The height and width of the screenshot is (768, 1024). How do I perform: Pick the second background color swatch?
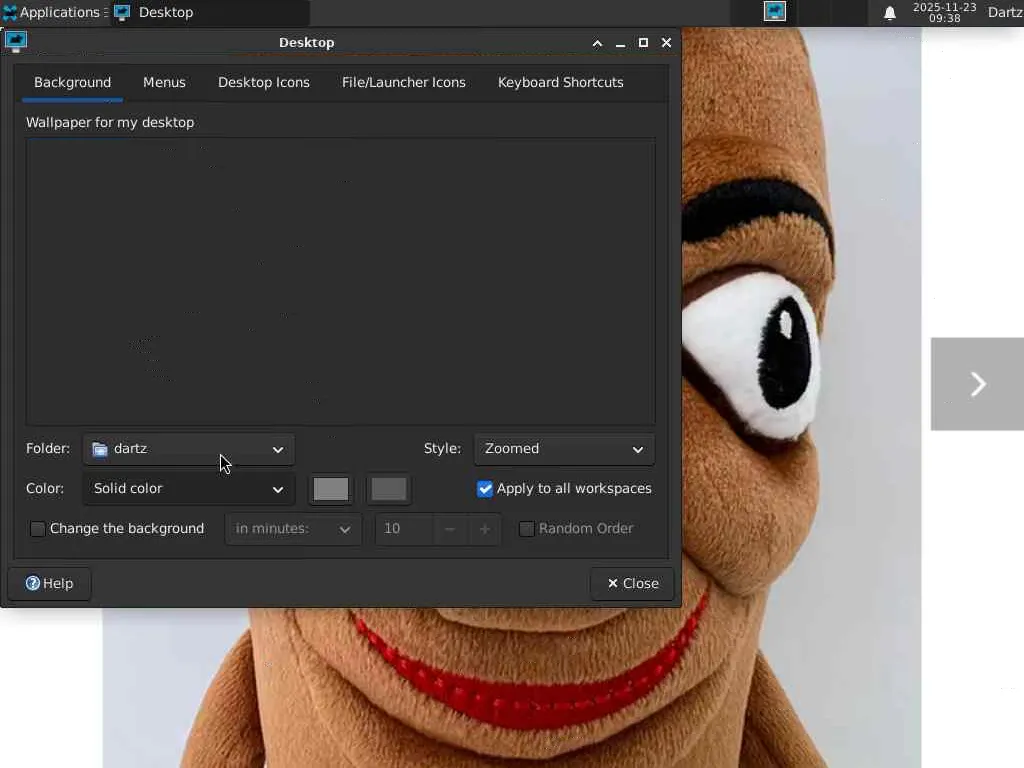point(389,489)
